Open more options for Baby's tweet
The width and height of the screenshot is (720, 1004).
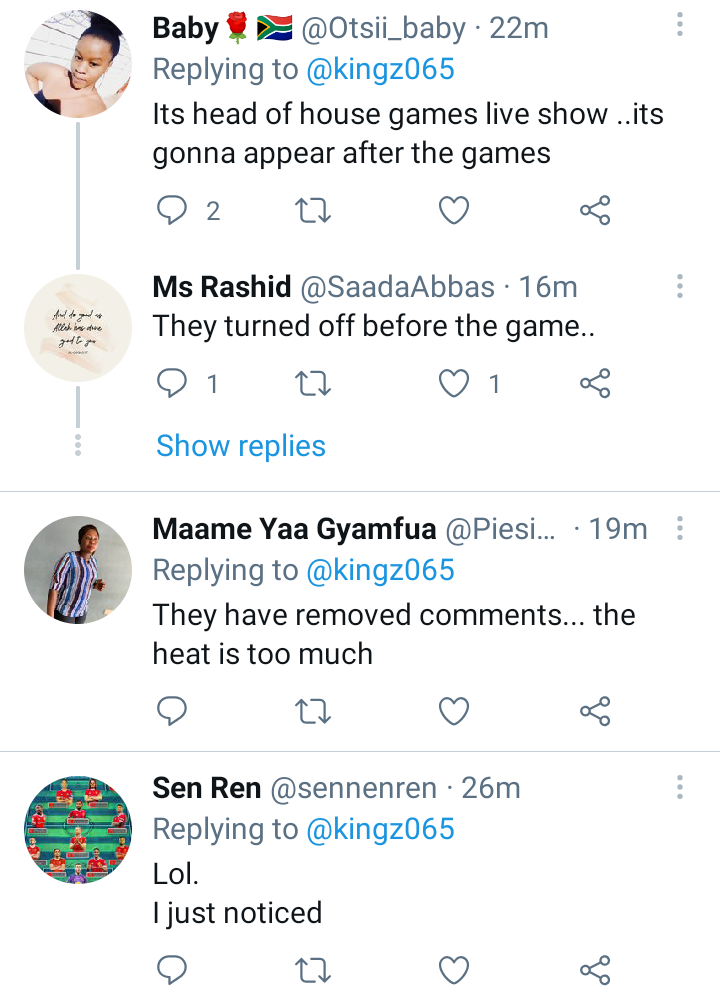679,26
